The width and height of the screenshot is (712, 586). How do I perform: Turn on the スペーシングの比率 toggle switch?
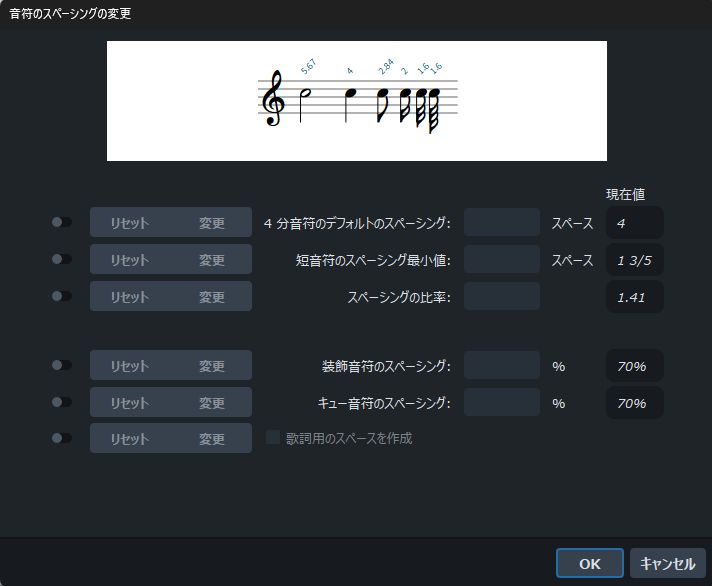[x=62, y=297]
